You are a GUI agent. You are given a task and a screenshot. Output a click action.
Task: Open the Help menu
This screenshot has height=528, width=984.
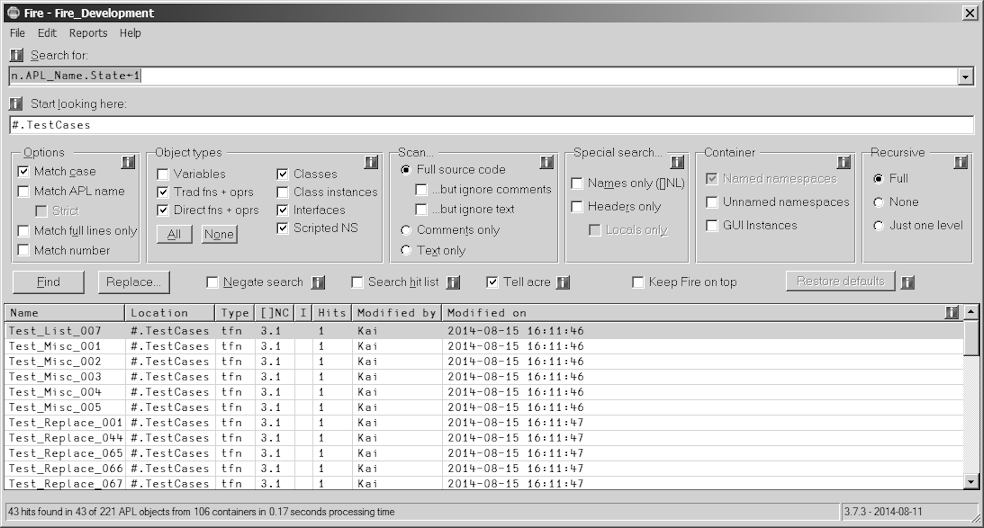coord(131,33)
